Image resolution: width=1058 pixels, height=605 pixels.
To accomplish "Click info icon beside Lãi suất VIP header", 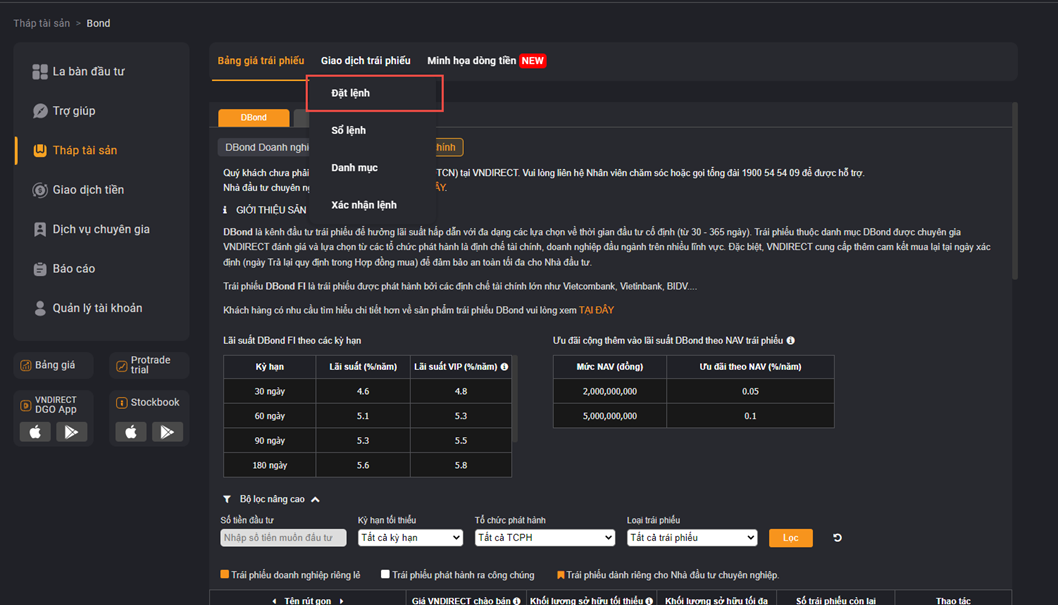I will (x=504, y=367).
